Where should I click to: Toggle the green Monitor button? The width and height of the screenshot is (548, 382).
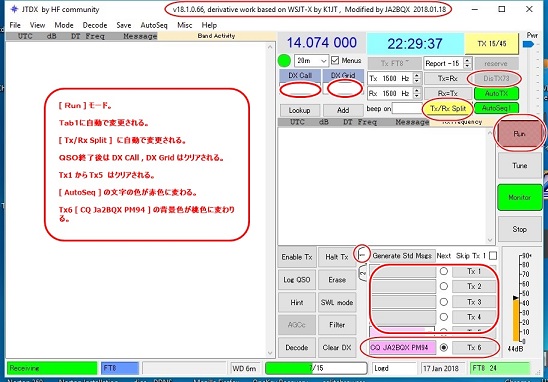point(520,197)
